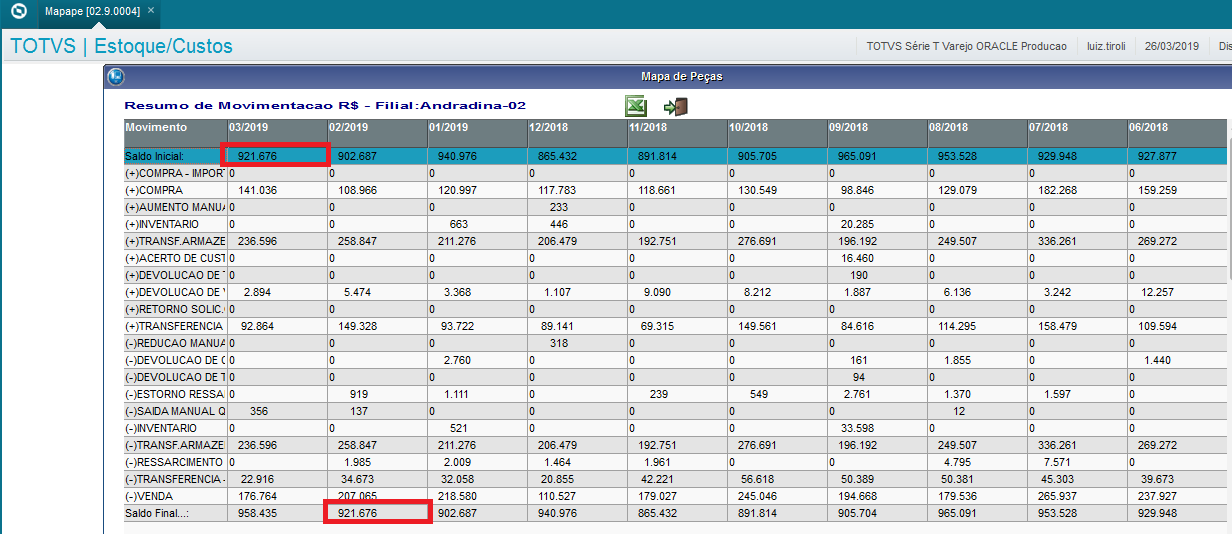Screen dimensions: 1232x534
Task: Click the date 26/03/2019
Action: tap(1172, 46)
